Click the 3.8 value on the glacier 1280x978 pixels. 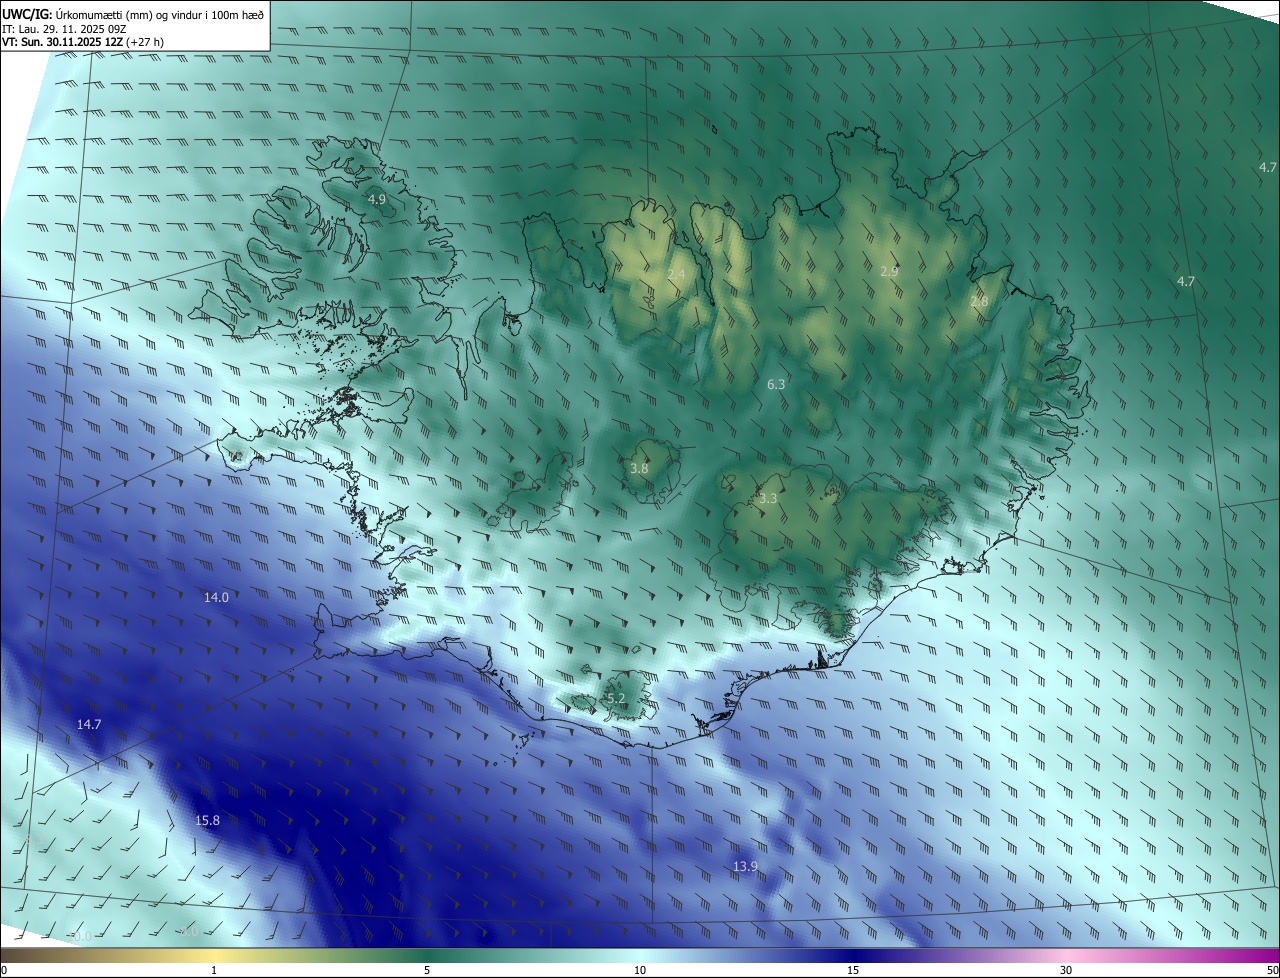[640, 468]
